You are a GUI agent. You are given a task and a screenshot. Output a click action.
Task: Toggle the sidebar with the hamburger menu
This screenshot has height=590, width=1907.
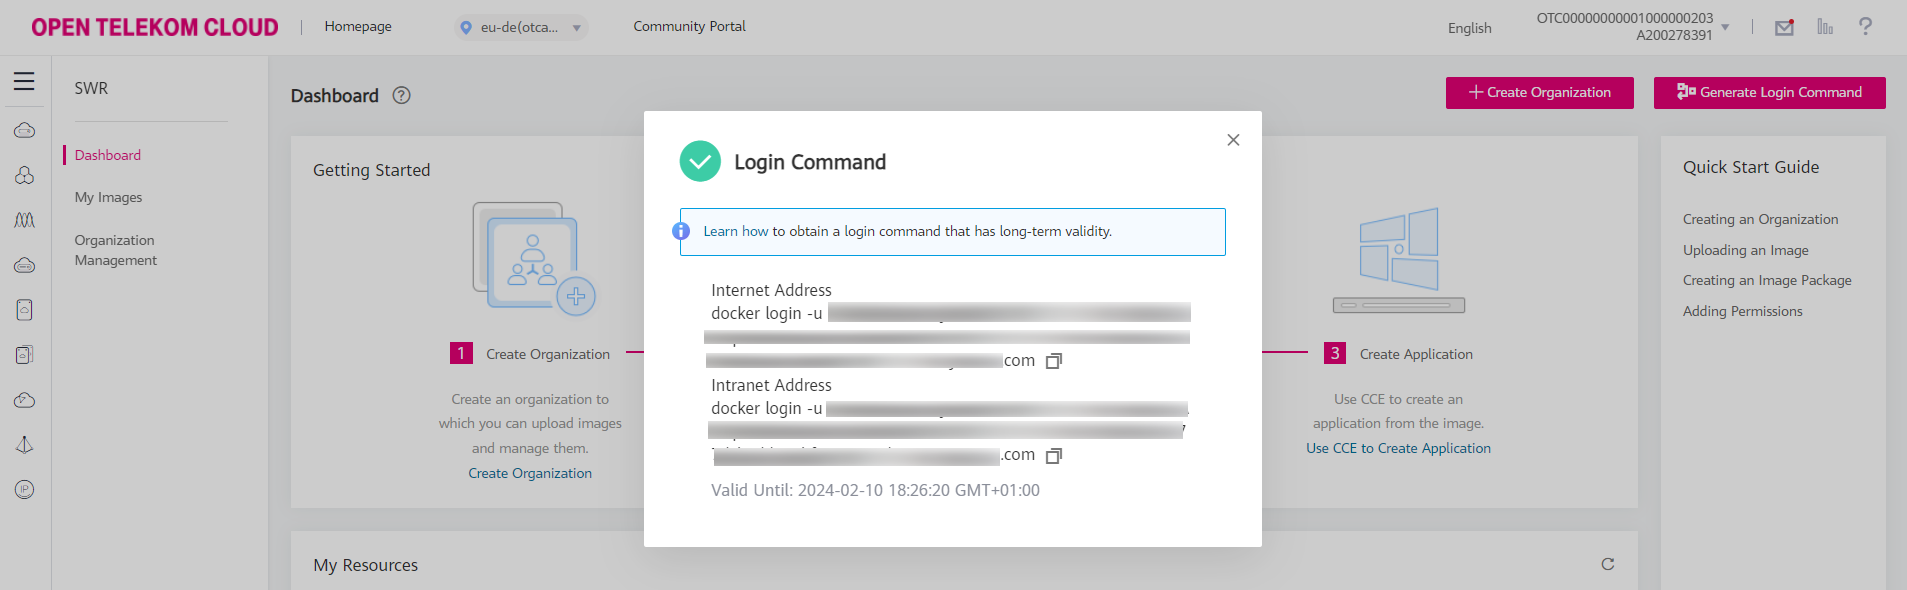pos(24,81)
